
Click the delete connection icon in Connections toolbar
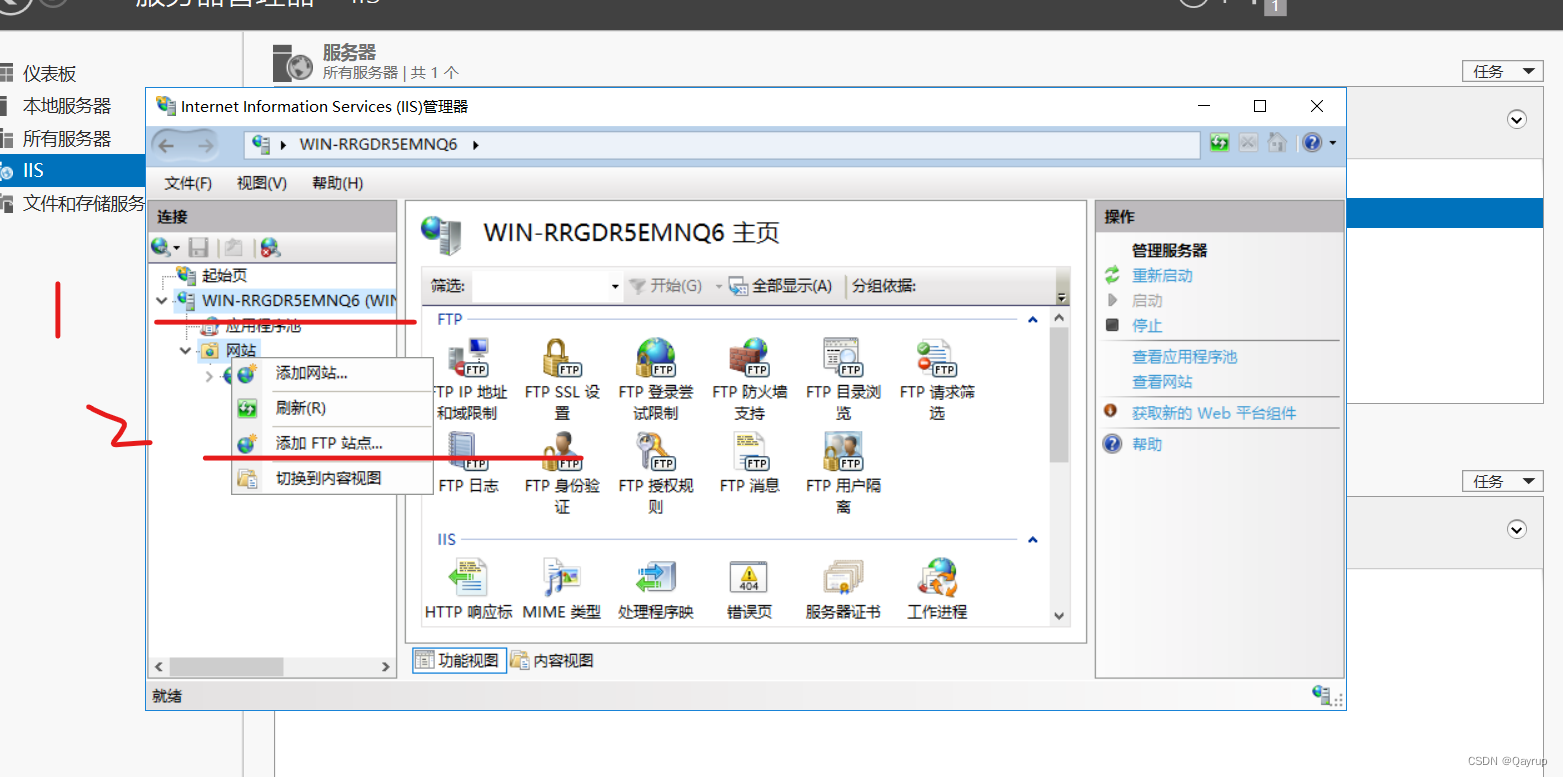click(270, 247)
